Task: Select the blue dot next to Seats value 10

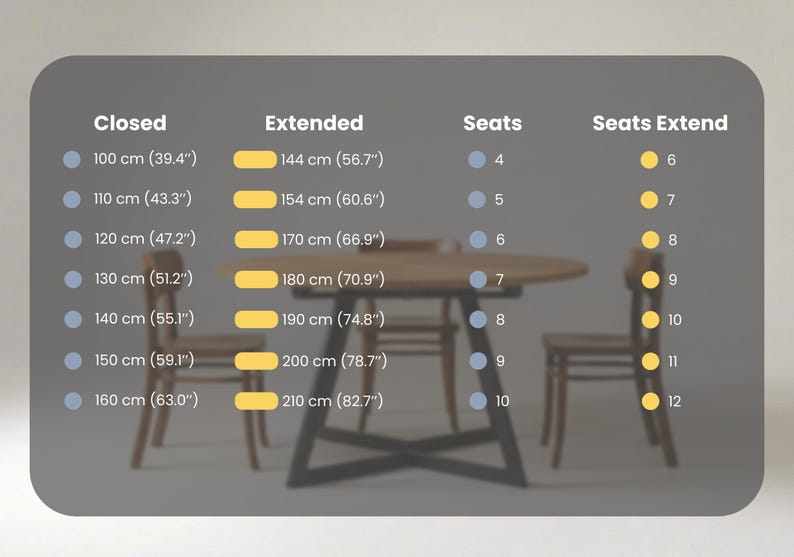Action: click(478, 401)
